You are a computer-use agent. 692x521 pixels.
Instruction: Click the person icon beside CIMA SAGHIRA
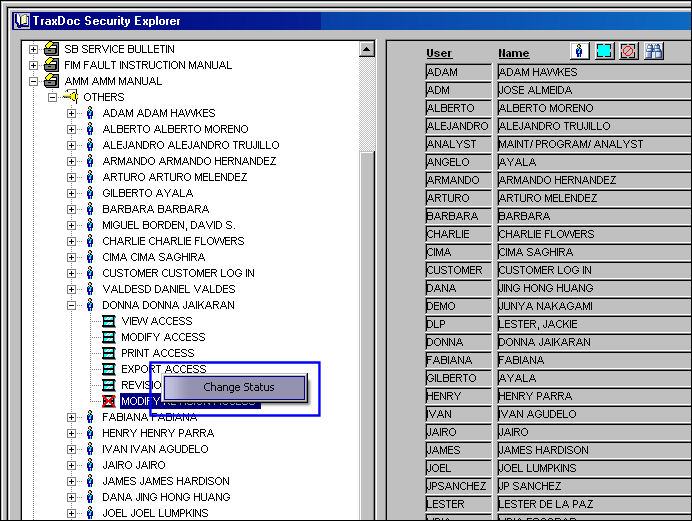[x=90, y=257]
